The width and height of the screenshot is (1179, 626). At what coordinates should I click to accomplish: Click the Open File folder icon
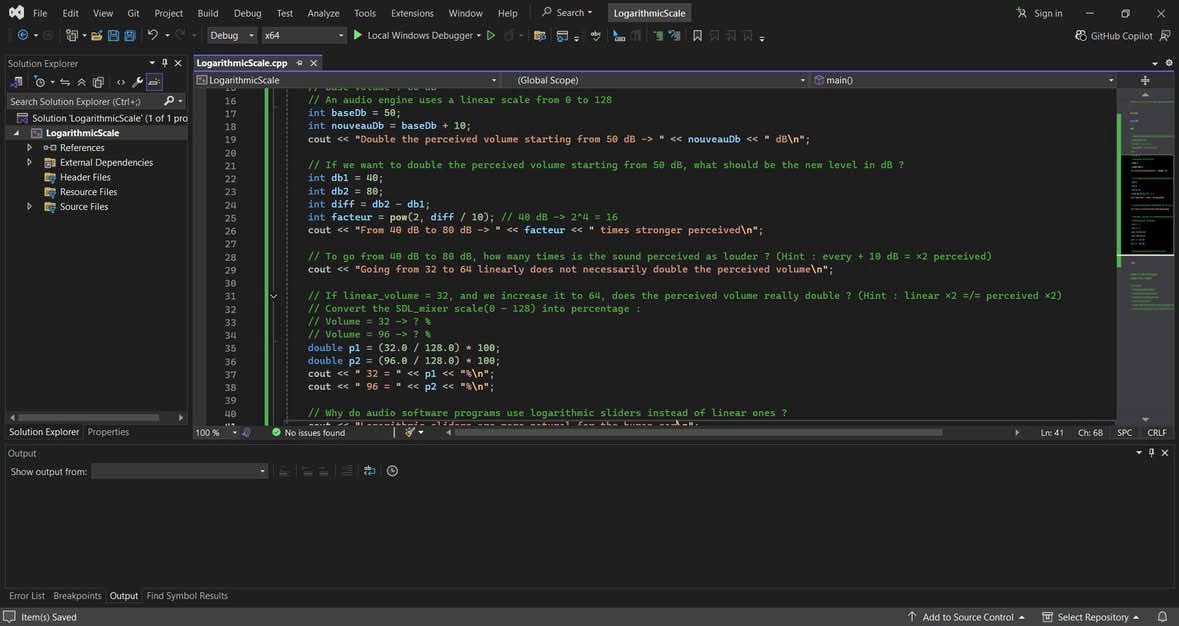pos(96,35)
